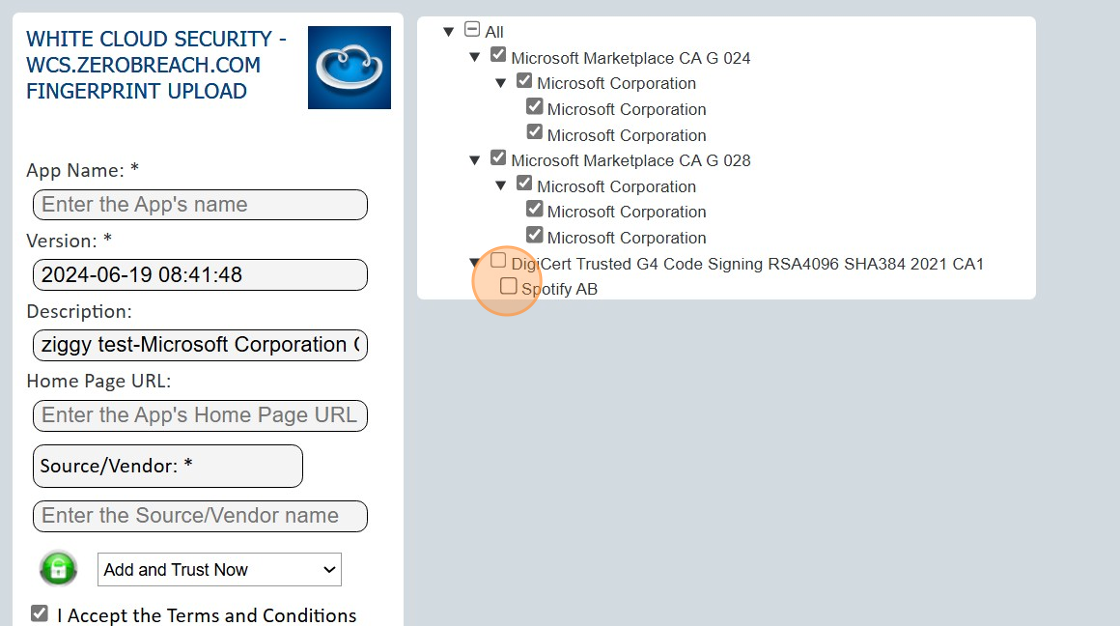Screen dimensions: 1120x626
Task: Click the green padlock trust icon
Action: click(59, 569)
